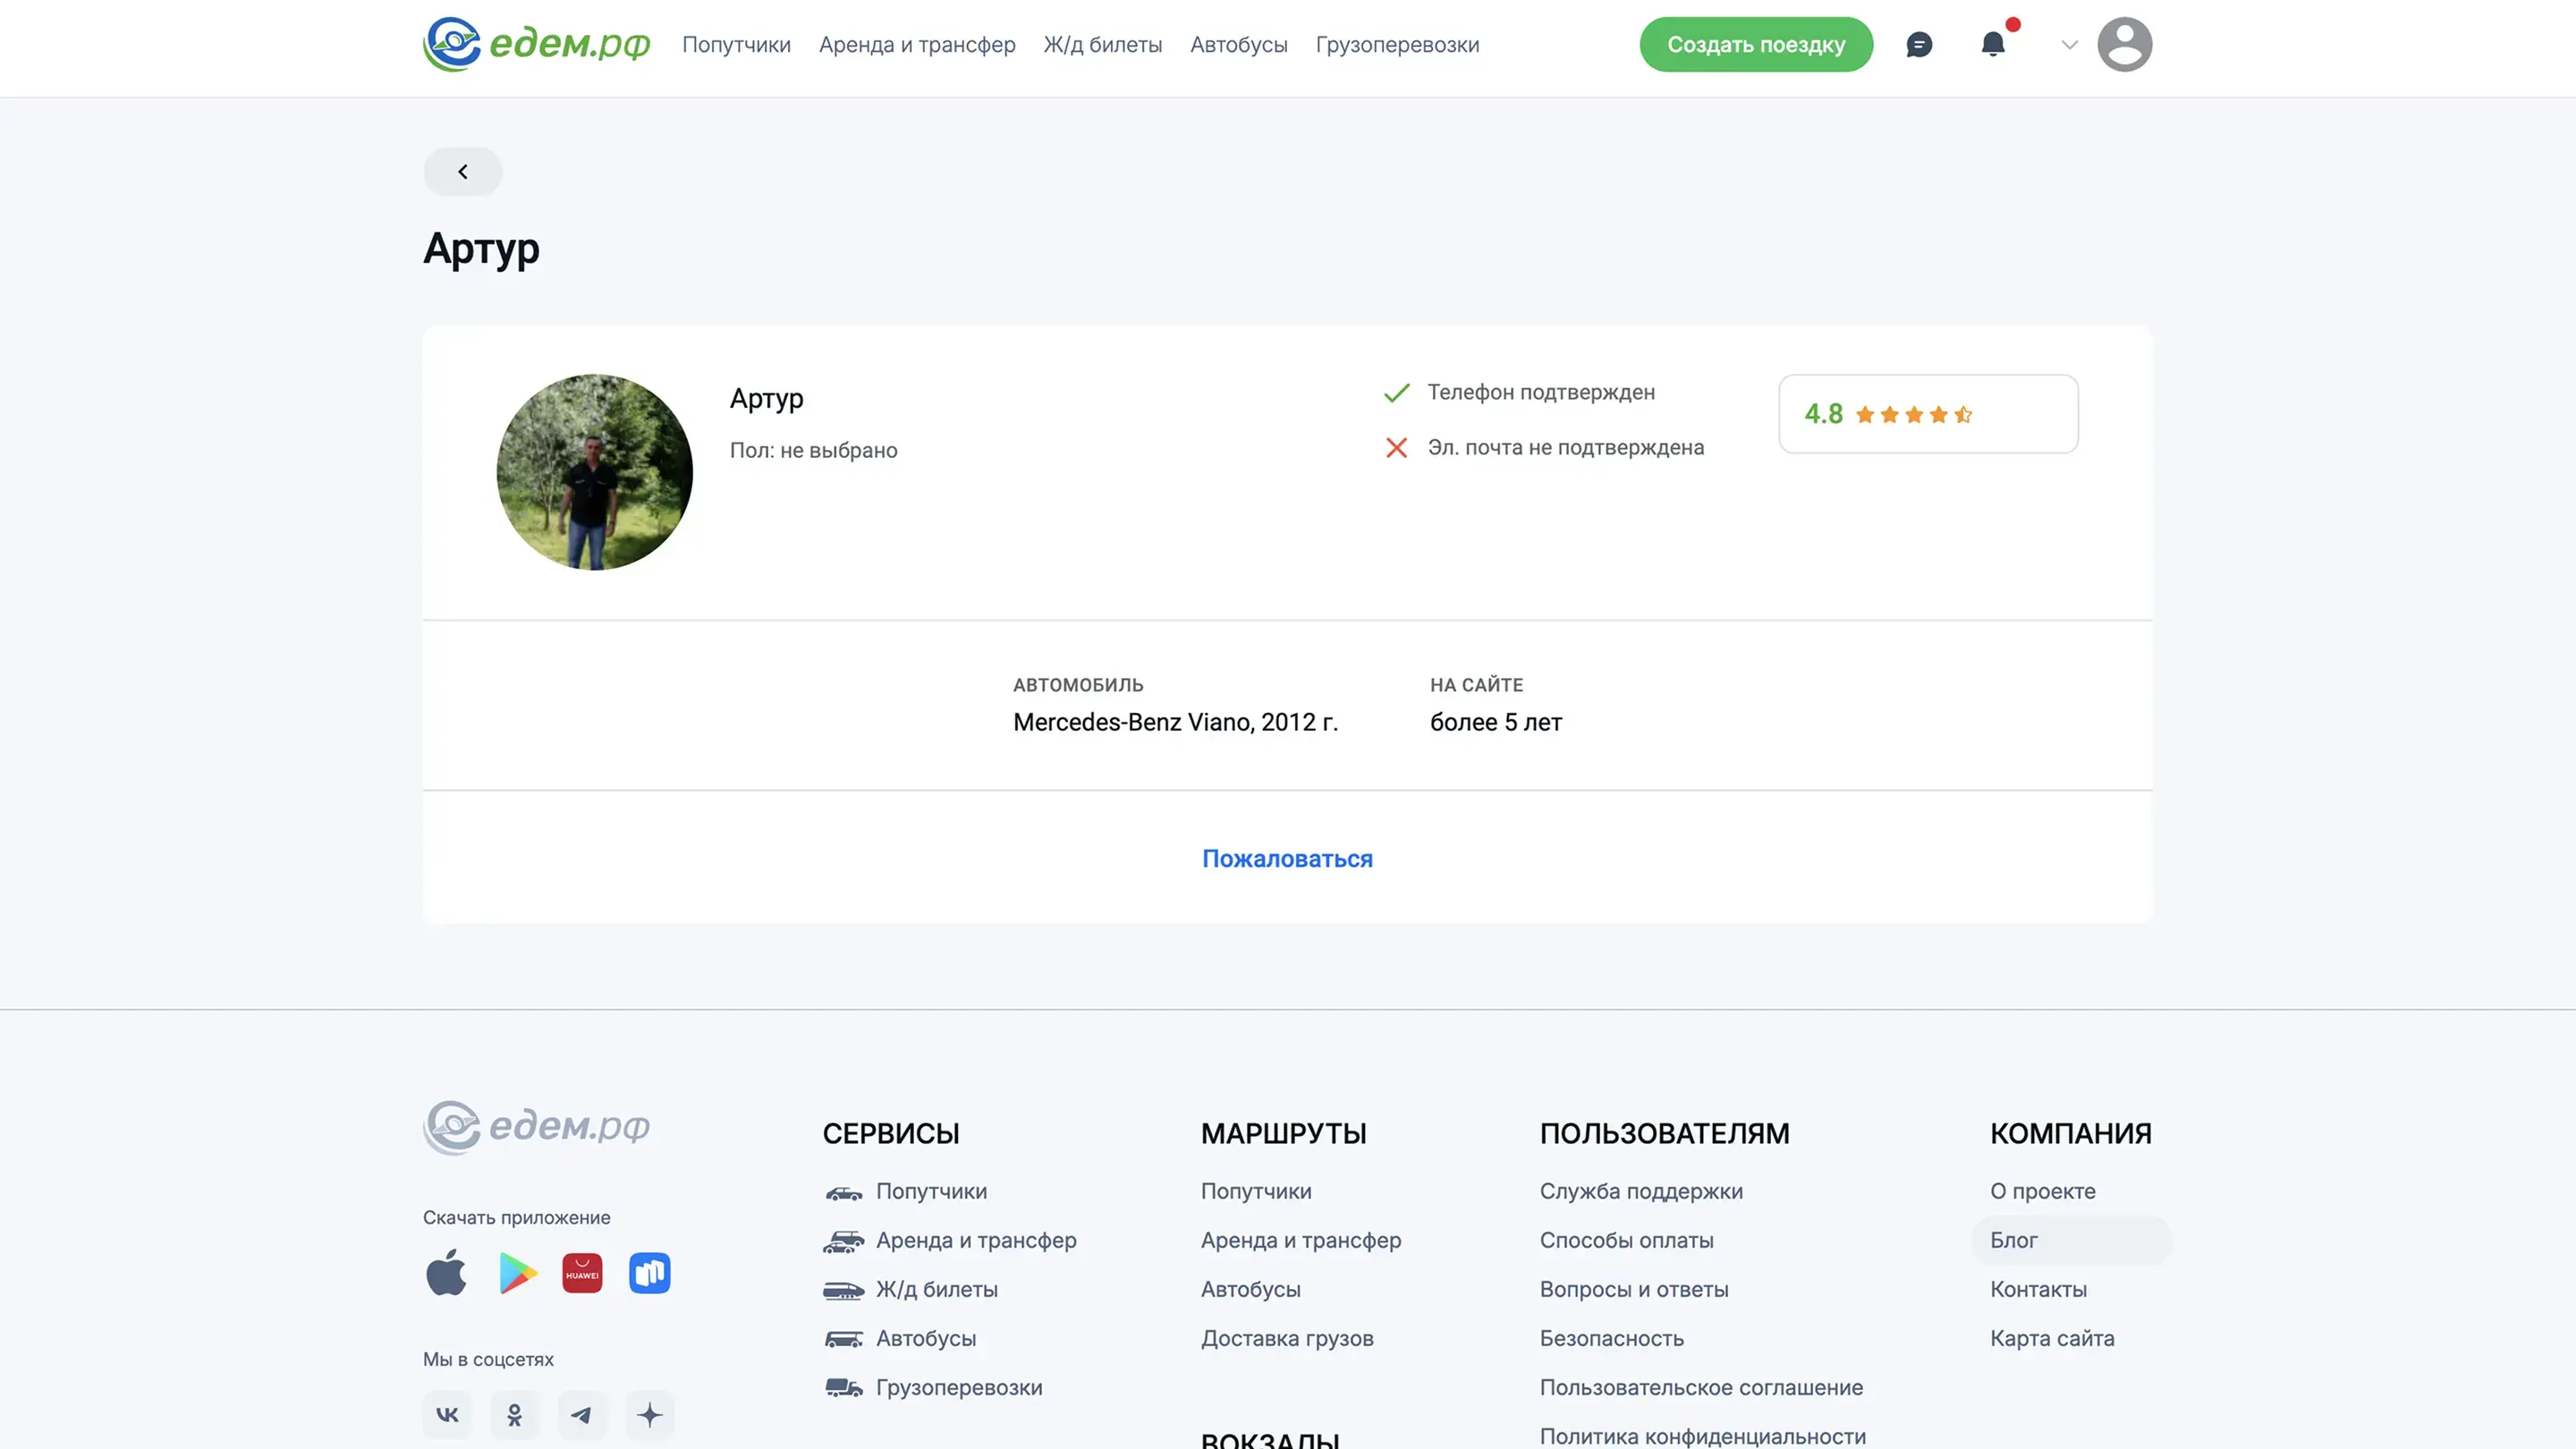Image resolution: width=2576 pixels, height=1449 pixels.
Task: Open Грузоперевозки in top navigation
Action: 1396,45
